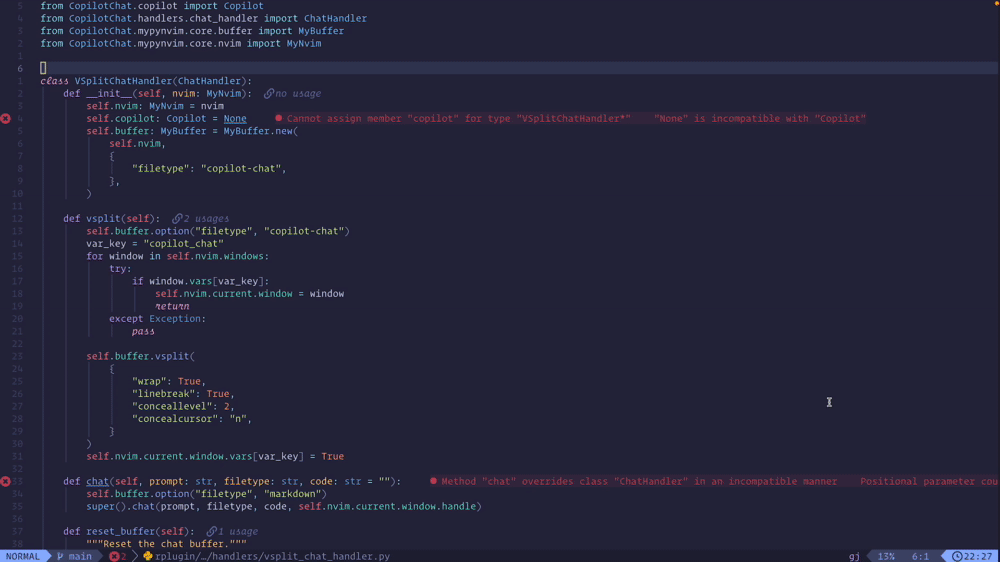Click the 'self.nvim: MyNvim = nvim' line
Viewport: 1000px width, 562px height.
155,106
